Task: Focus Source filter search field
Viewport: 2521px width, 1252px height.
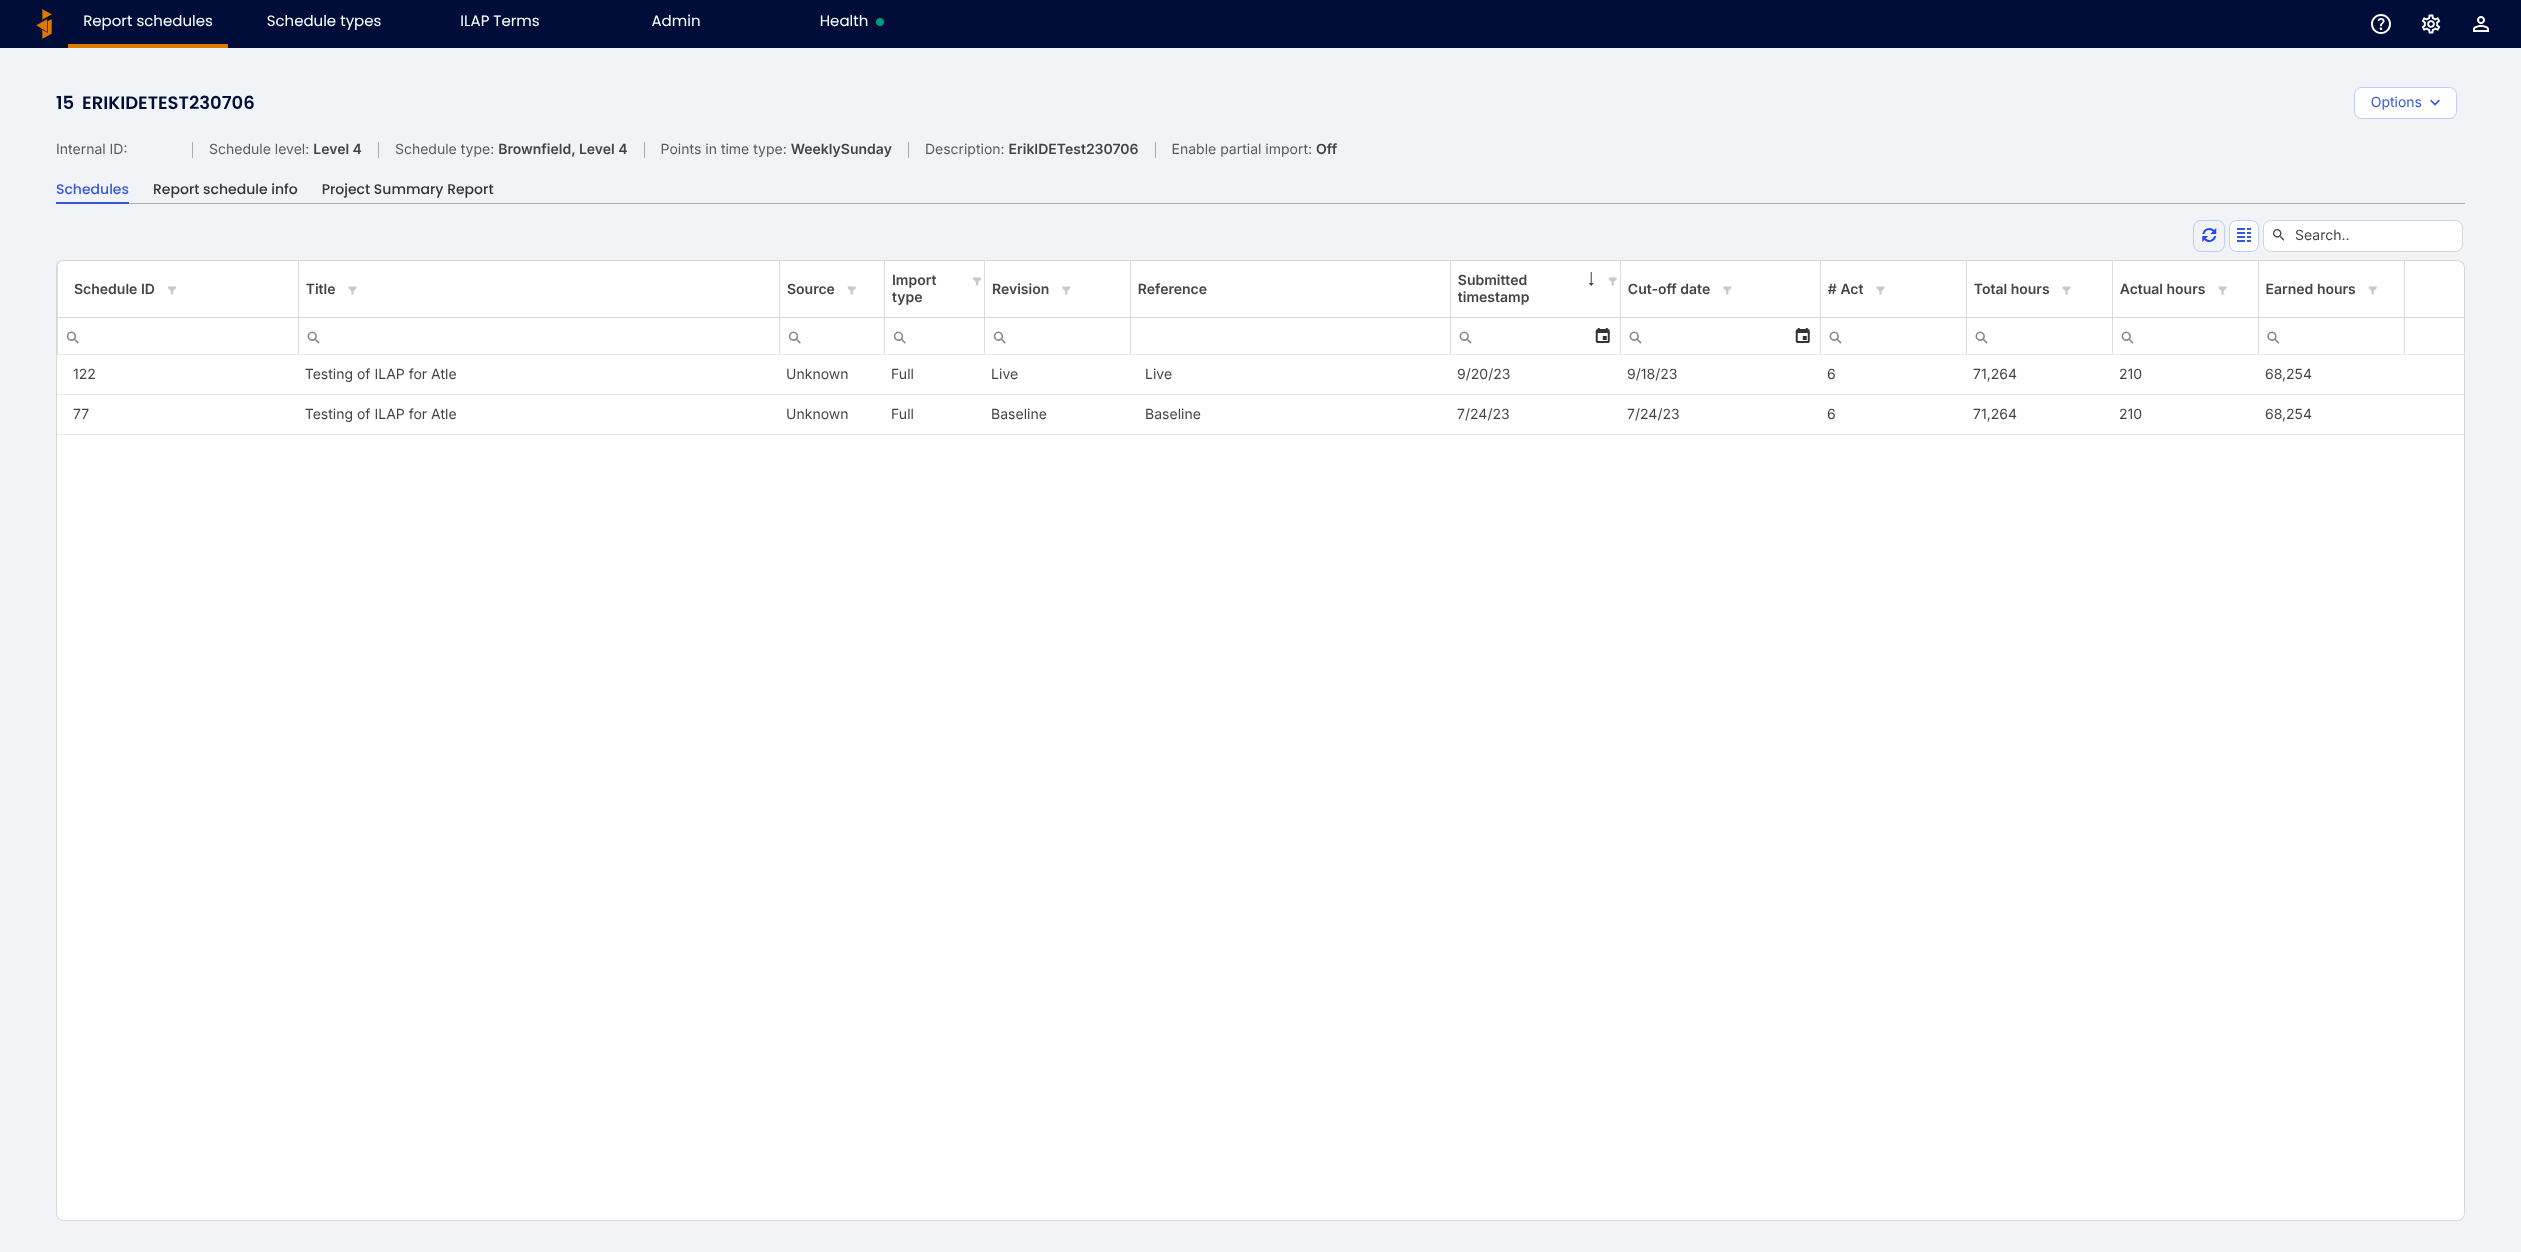Action: pyautogui.click(x=832, y=337)
